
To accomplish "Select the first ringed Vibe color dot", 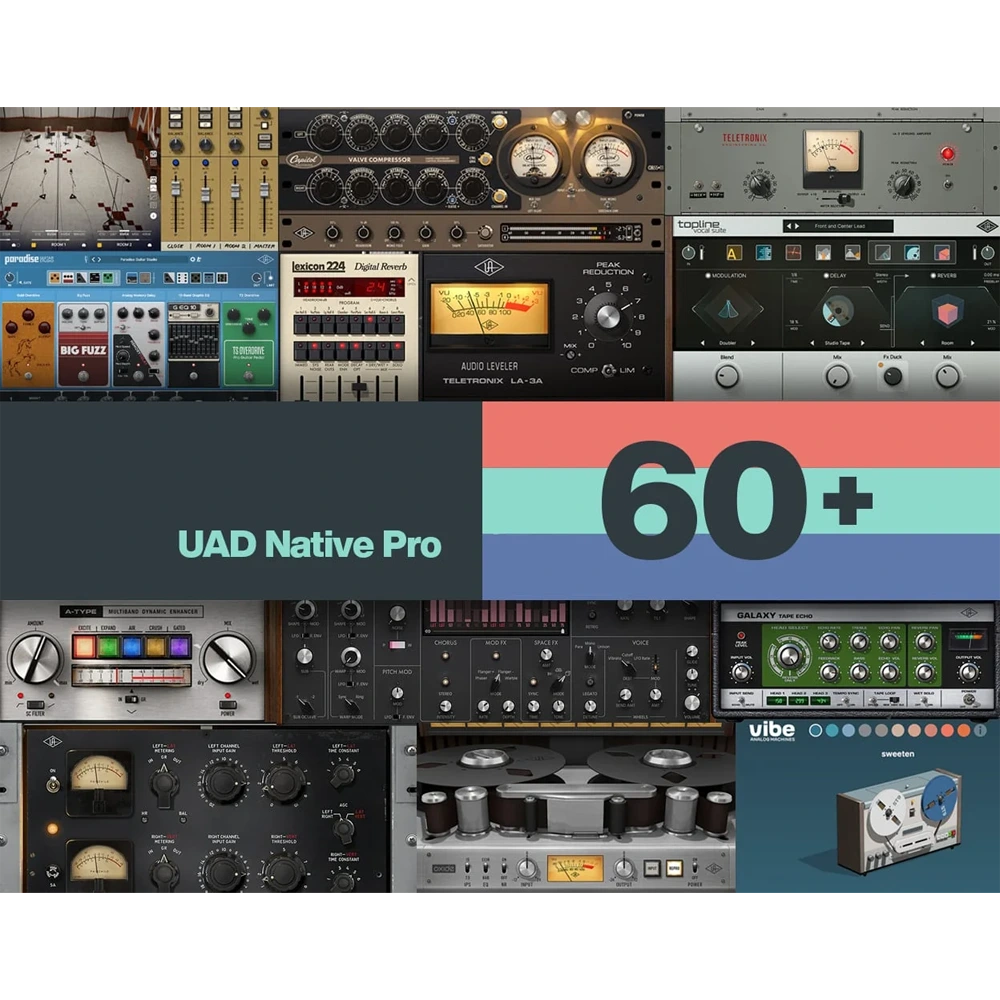I will pos(815,730).
